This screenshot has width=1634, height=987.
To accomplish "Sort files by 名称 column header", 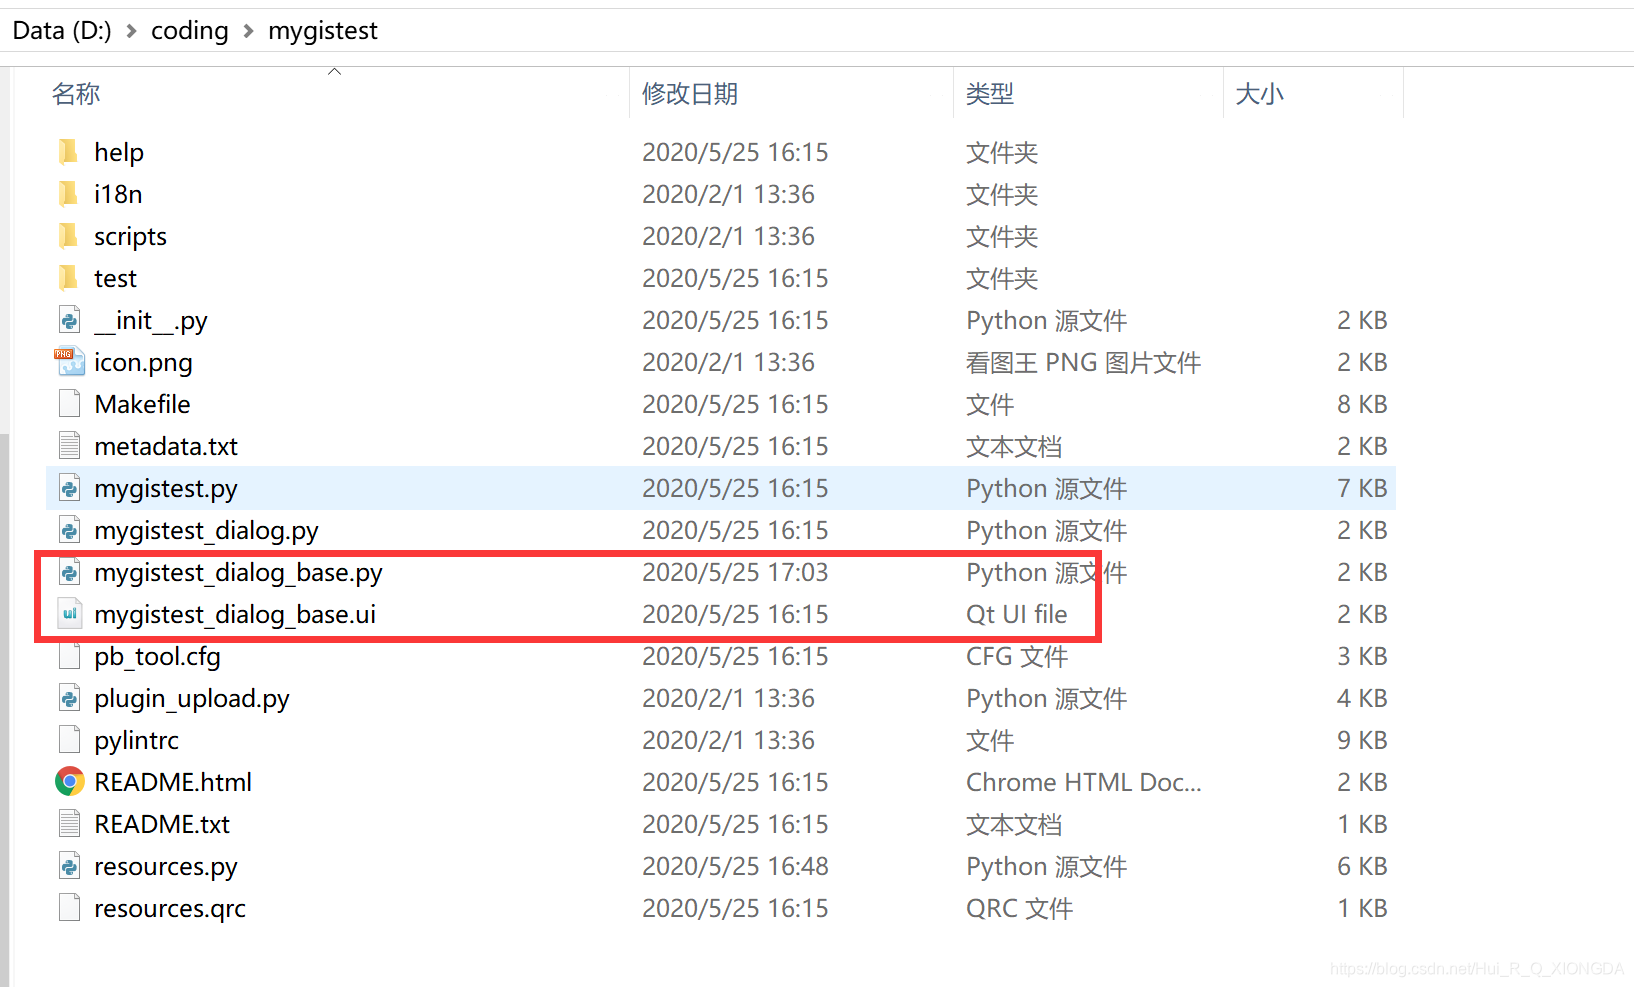I will coord(76,94).
